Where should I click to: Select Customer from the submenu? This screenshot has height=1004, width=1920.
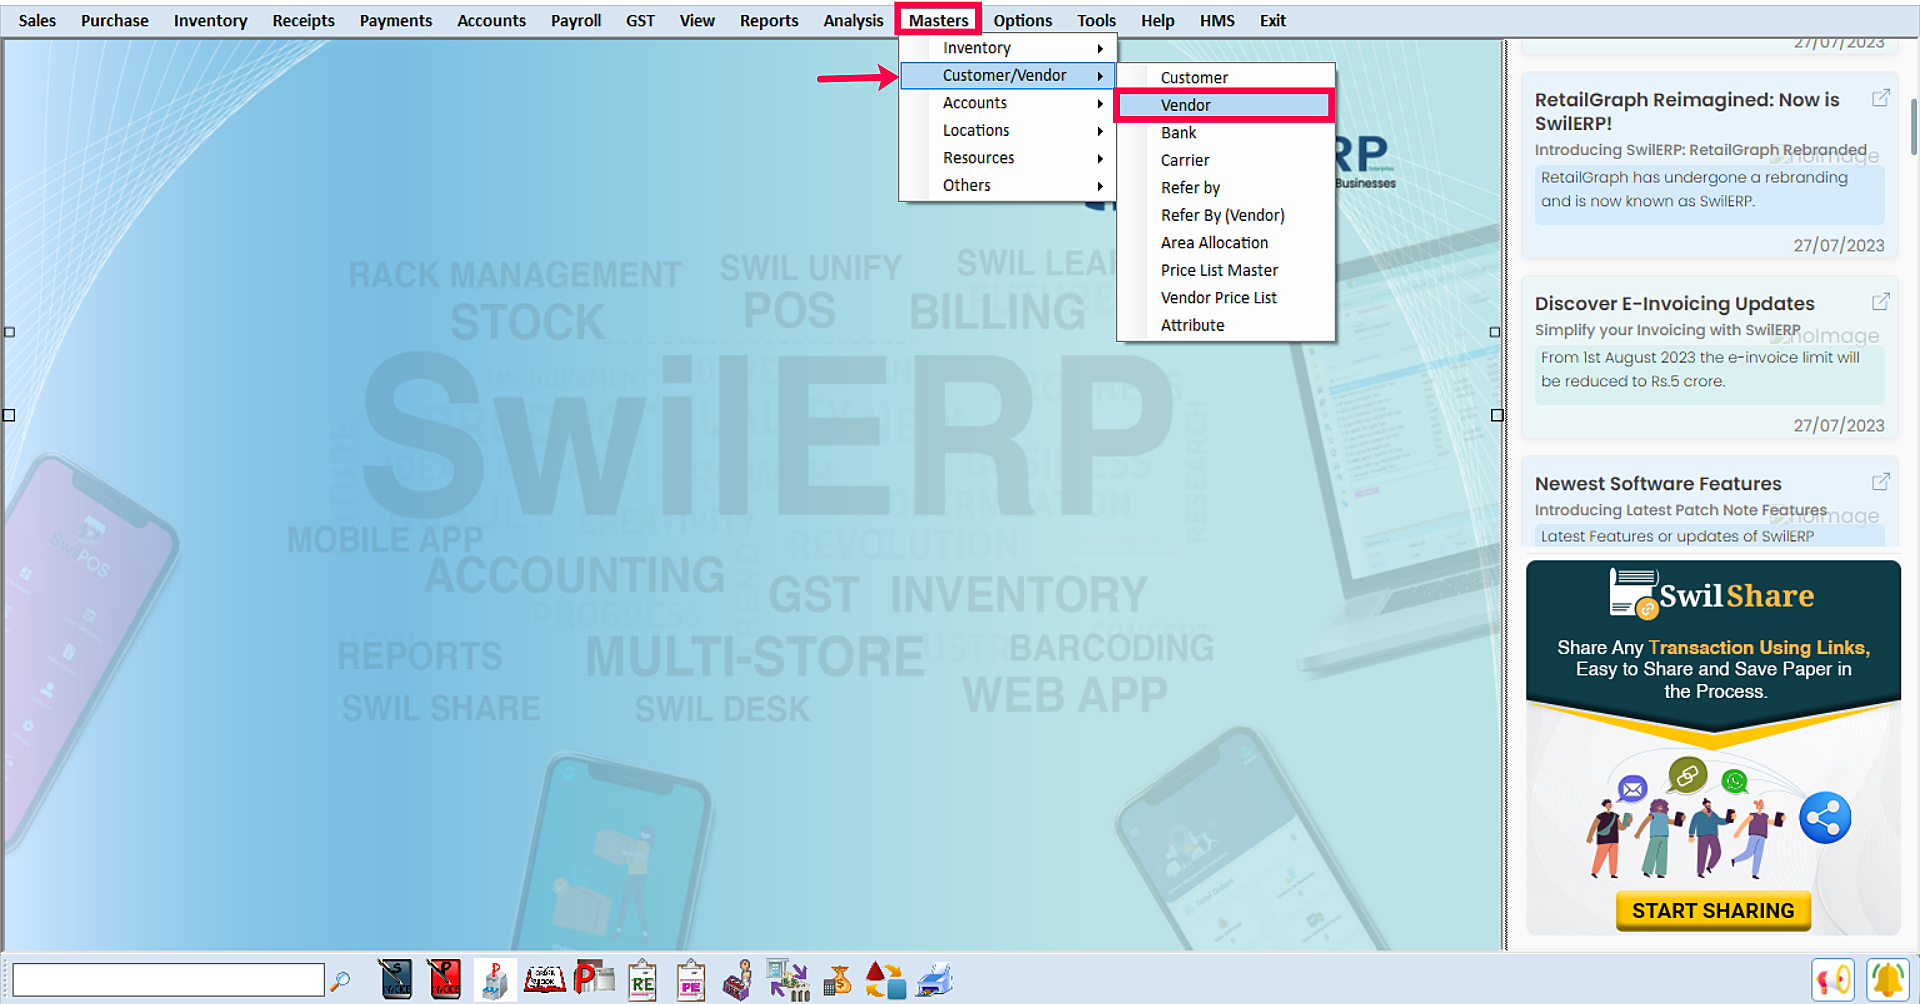(1226, 78)
